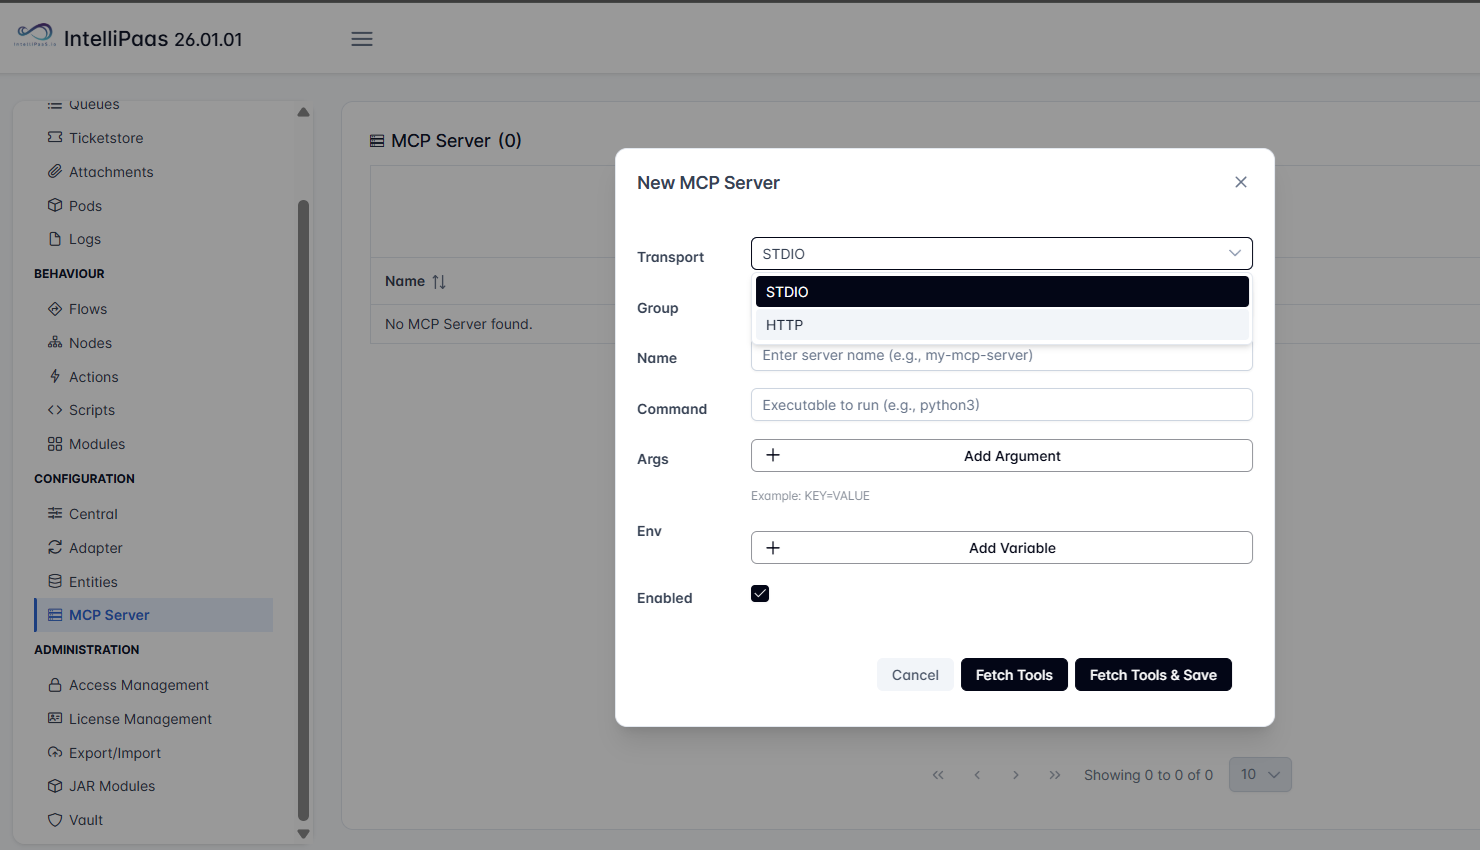The width and height of the screenshot is (1480, 850).
Task: Select STDIO option in Transport list
Action: (x=1002, y=292)
